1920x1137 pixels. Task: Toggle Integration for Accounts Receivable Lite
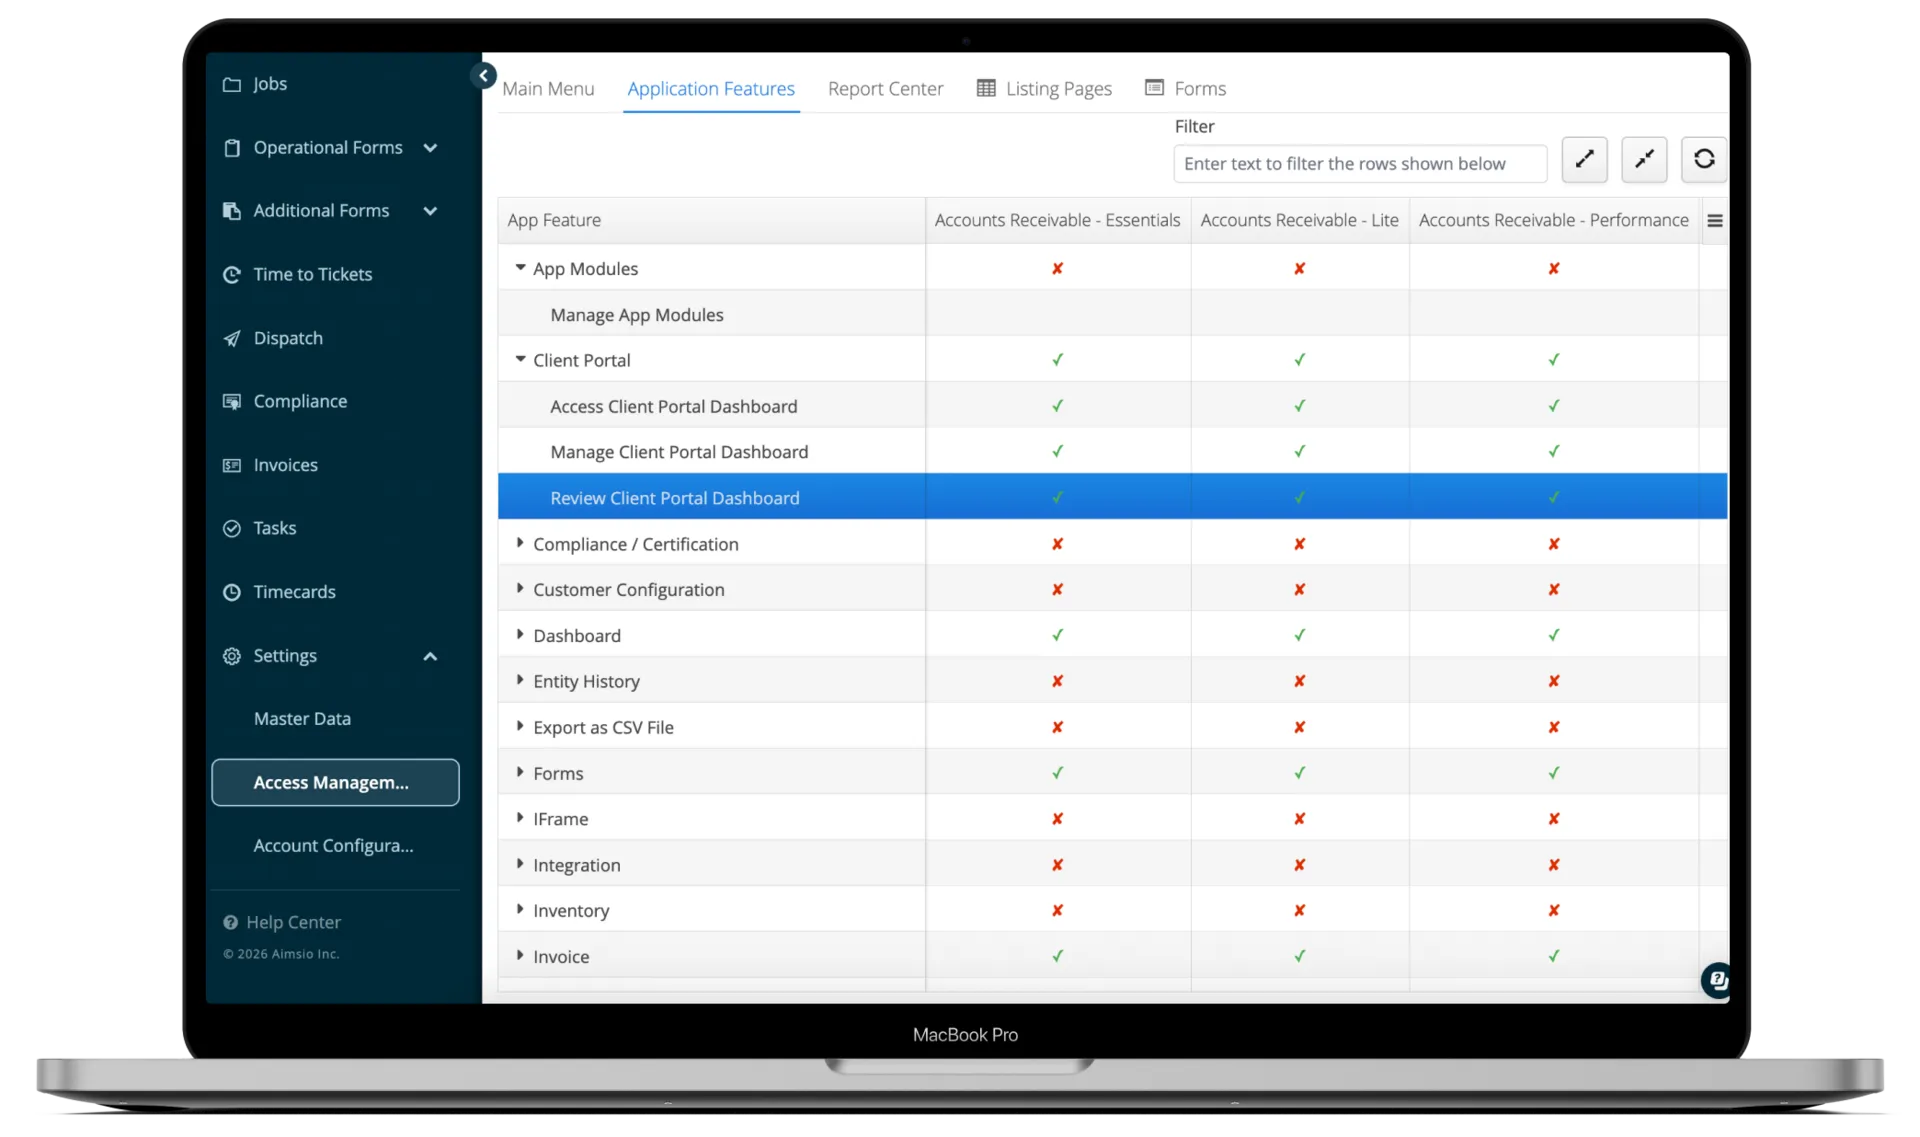coord(1300,864)
